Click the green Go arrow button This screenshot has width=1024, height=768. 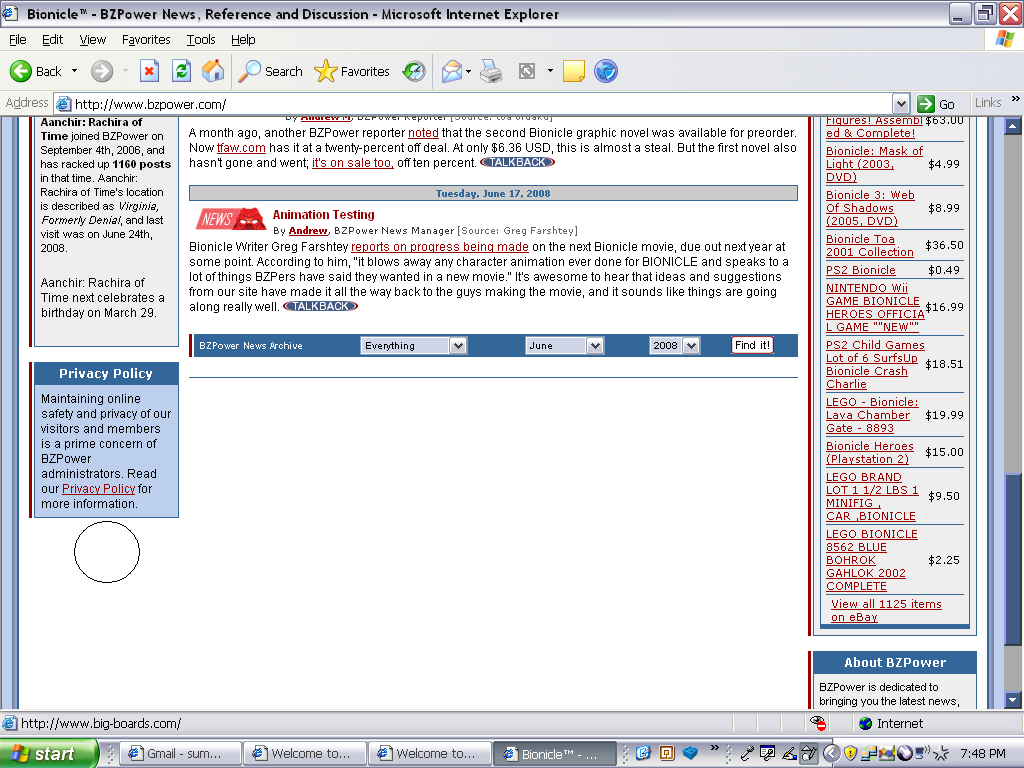(936, 104)
